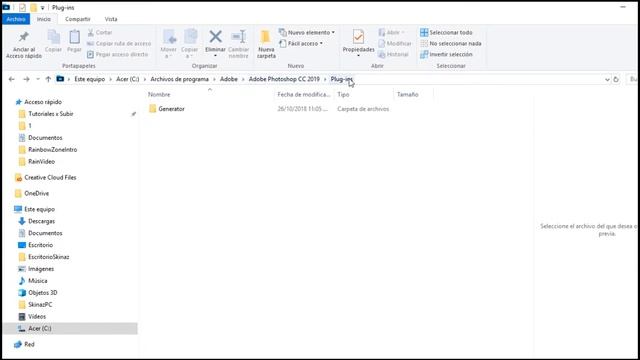Click Adobe Photoshop CC 2019 breadcrumb

[284, 79]
